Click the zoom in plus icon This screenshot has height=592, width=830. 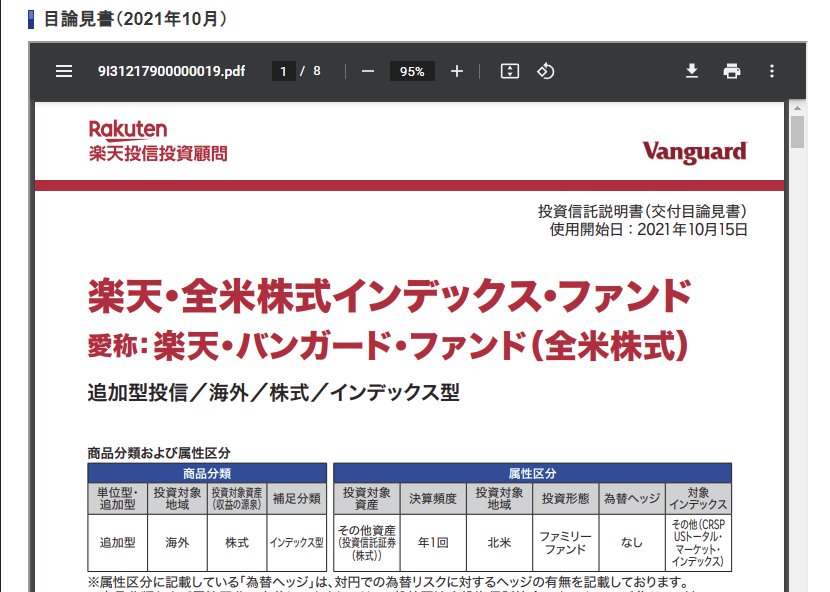click(x=457, y=71)
